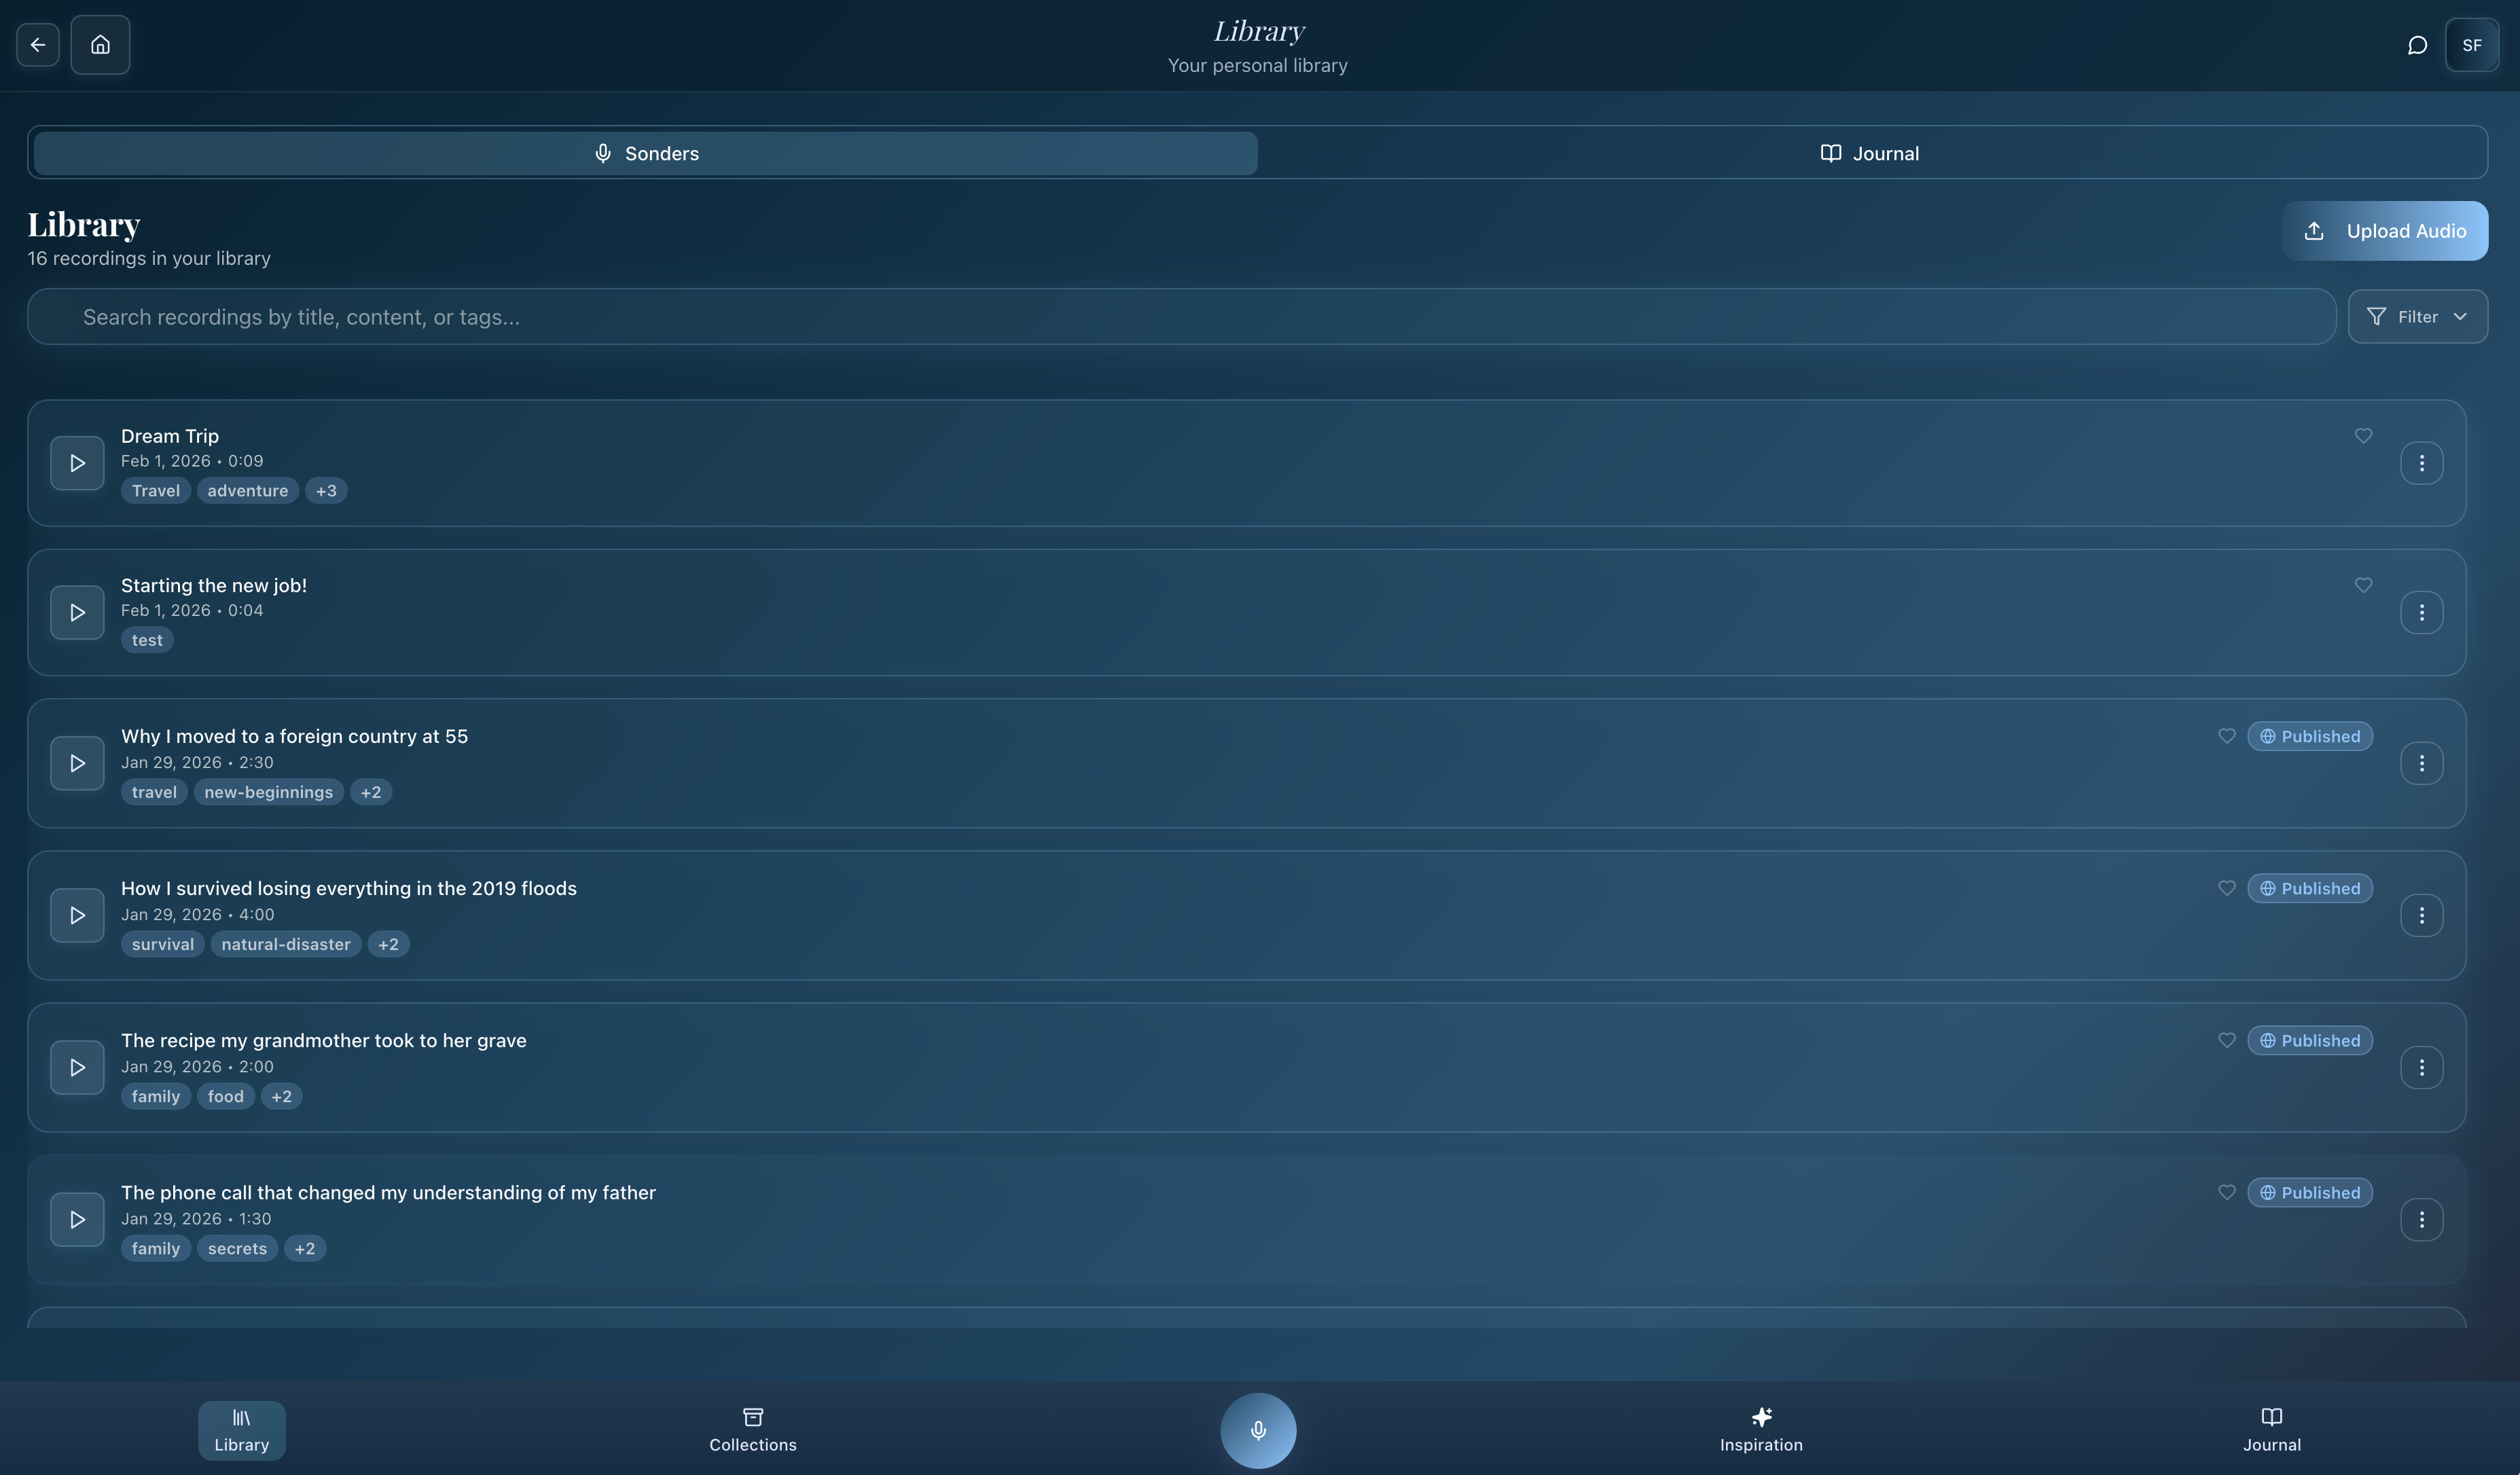Tap the microphone record button bottom center
The image size is (2520, 1475).
pyautogui.click(x=1258, y=1430)
